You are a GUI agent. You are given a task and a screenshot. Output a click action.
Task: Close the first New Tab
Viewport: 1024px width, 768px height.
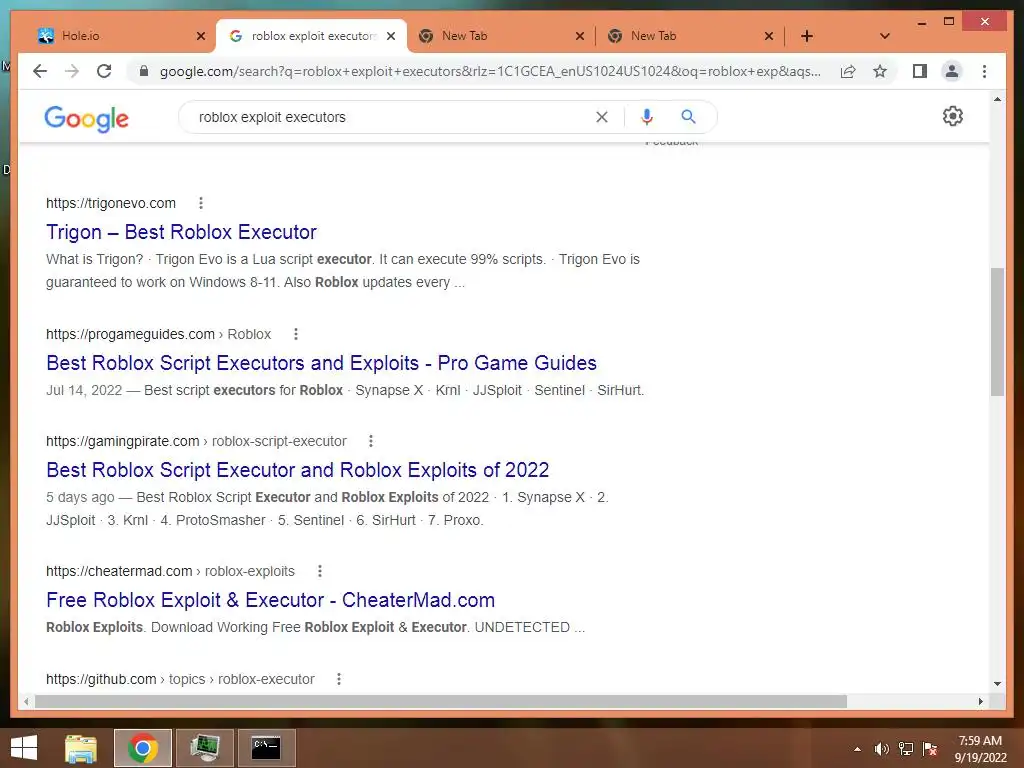580,36
